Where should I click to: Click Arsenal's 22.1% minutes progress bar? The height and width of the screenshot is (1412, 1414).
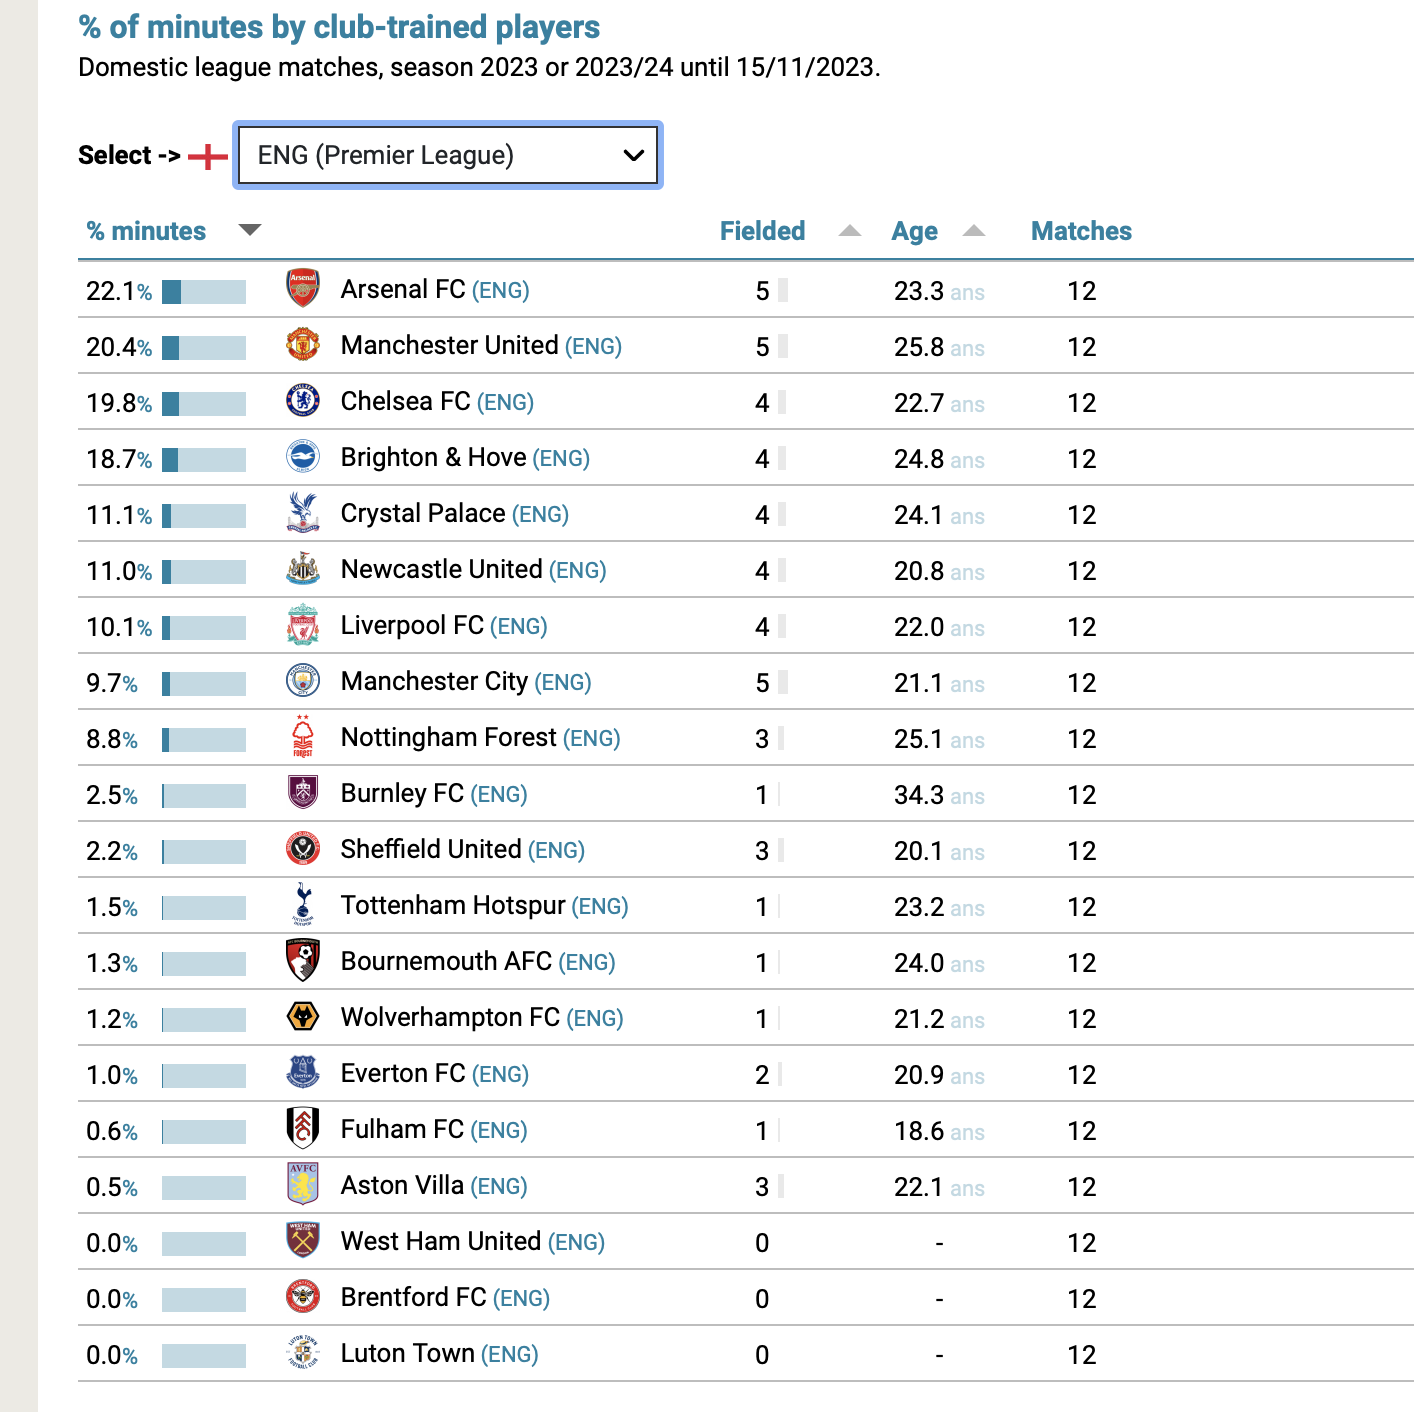tap(204, 292)
